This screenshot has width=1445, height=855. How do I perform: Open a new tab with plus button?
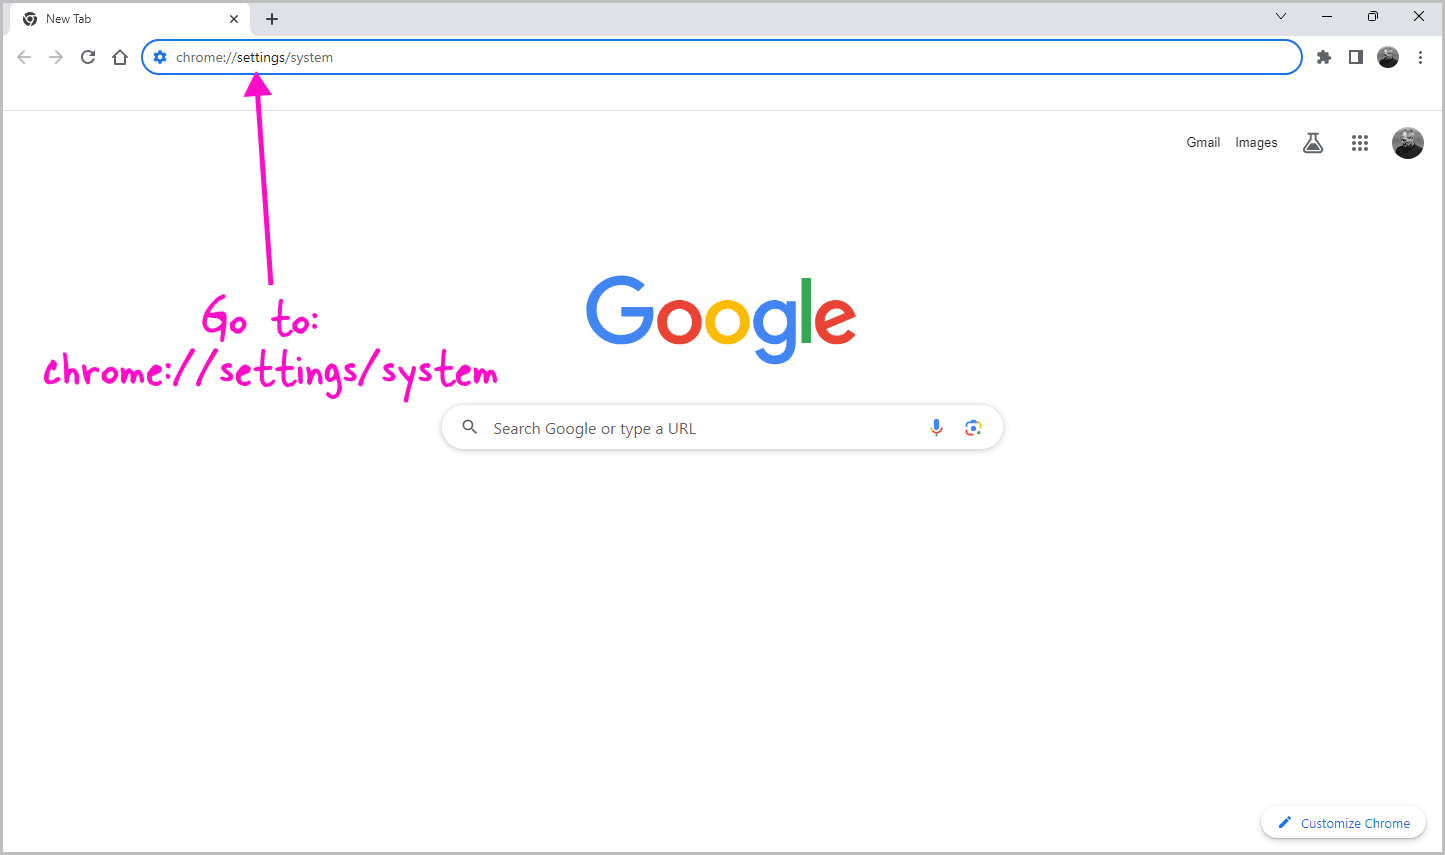pyautogui.click(x=271, y=18)
